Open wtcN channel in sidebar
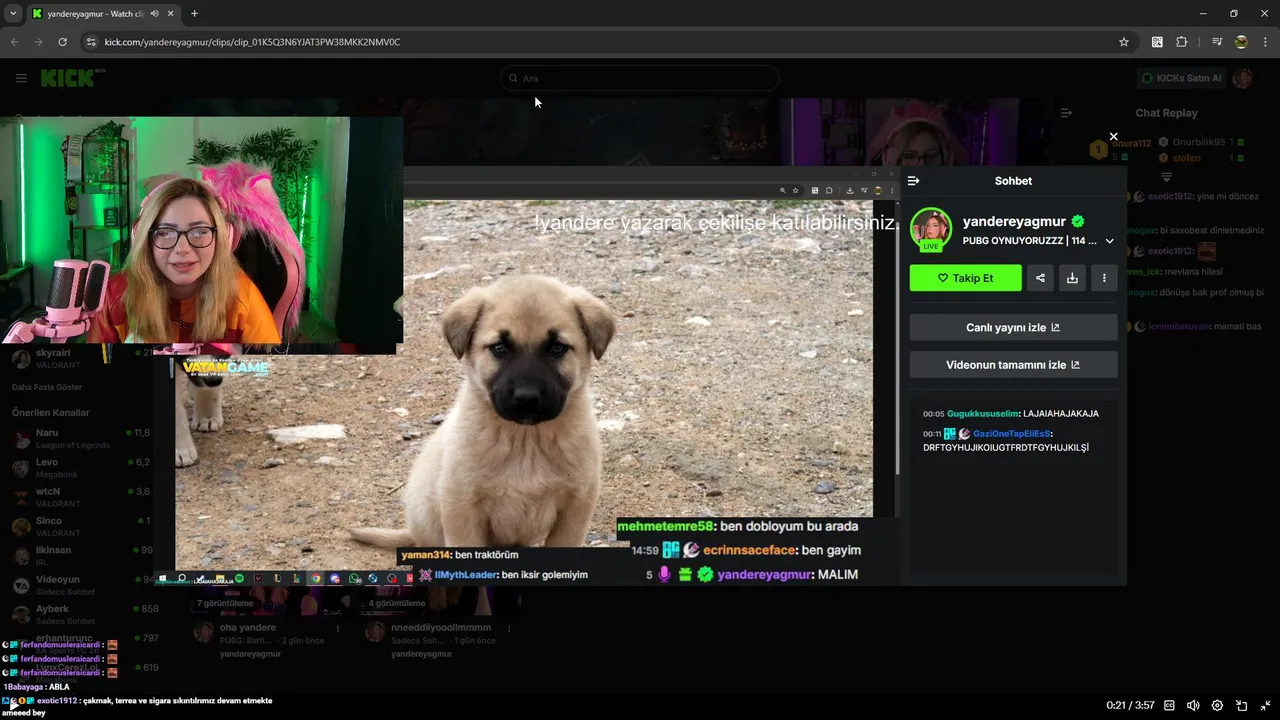 coord(80,497)
